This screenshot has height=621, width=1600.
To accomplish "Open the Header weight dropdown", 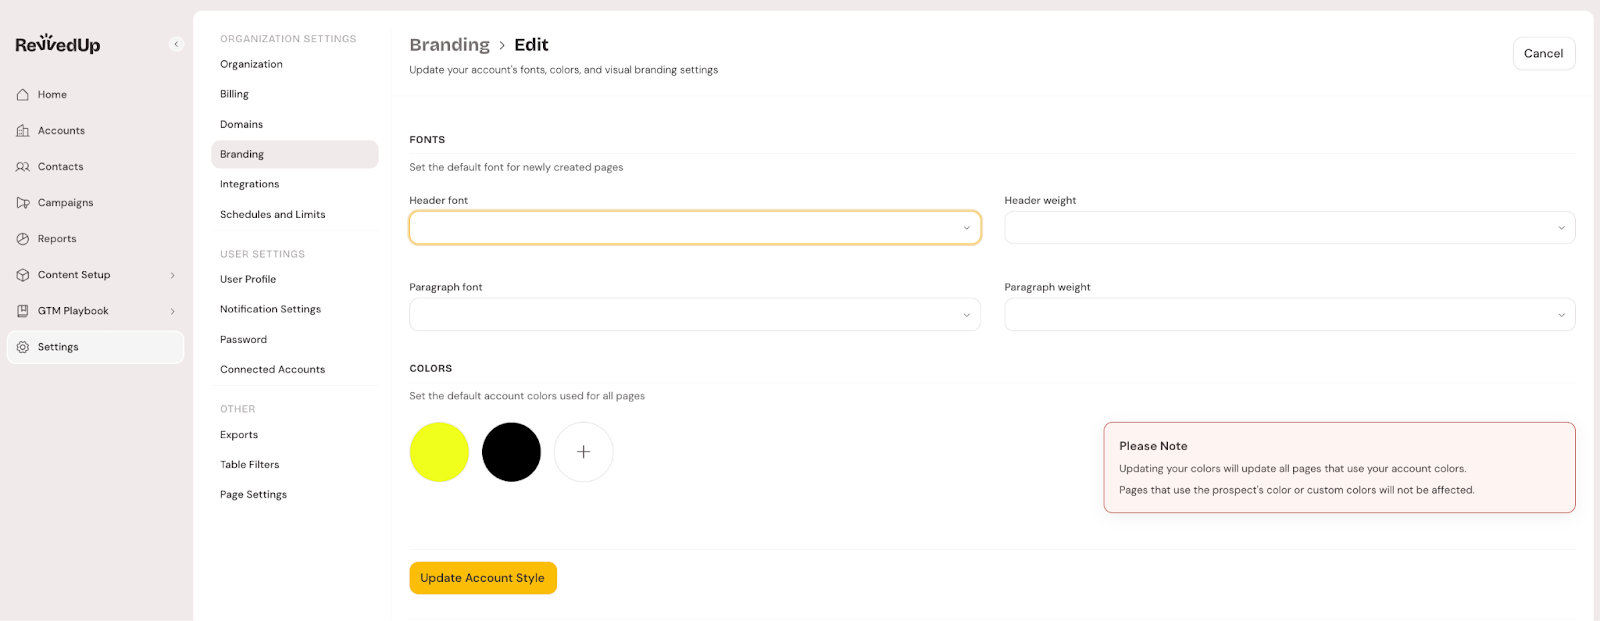I will point(1289,228).
